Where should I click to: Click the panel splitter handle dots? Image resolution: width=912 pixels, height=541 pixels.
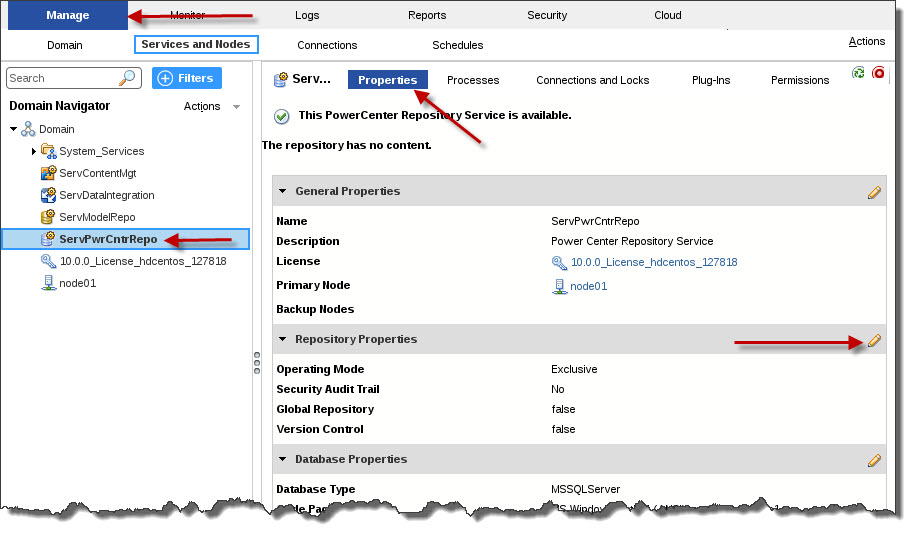click(x=257, y=362)
